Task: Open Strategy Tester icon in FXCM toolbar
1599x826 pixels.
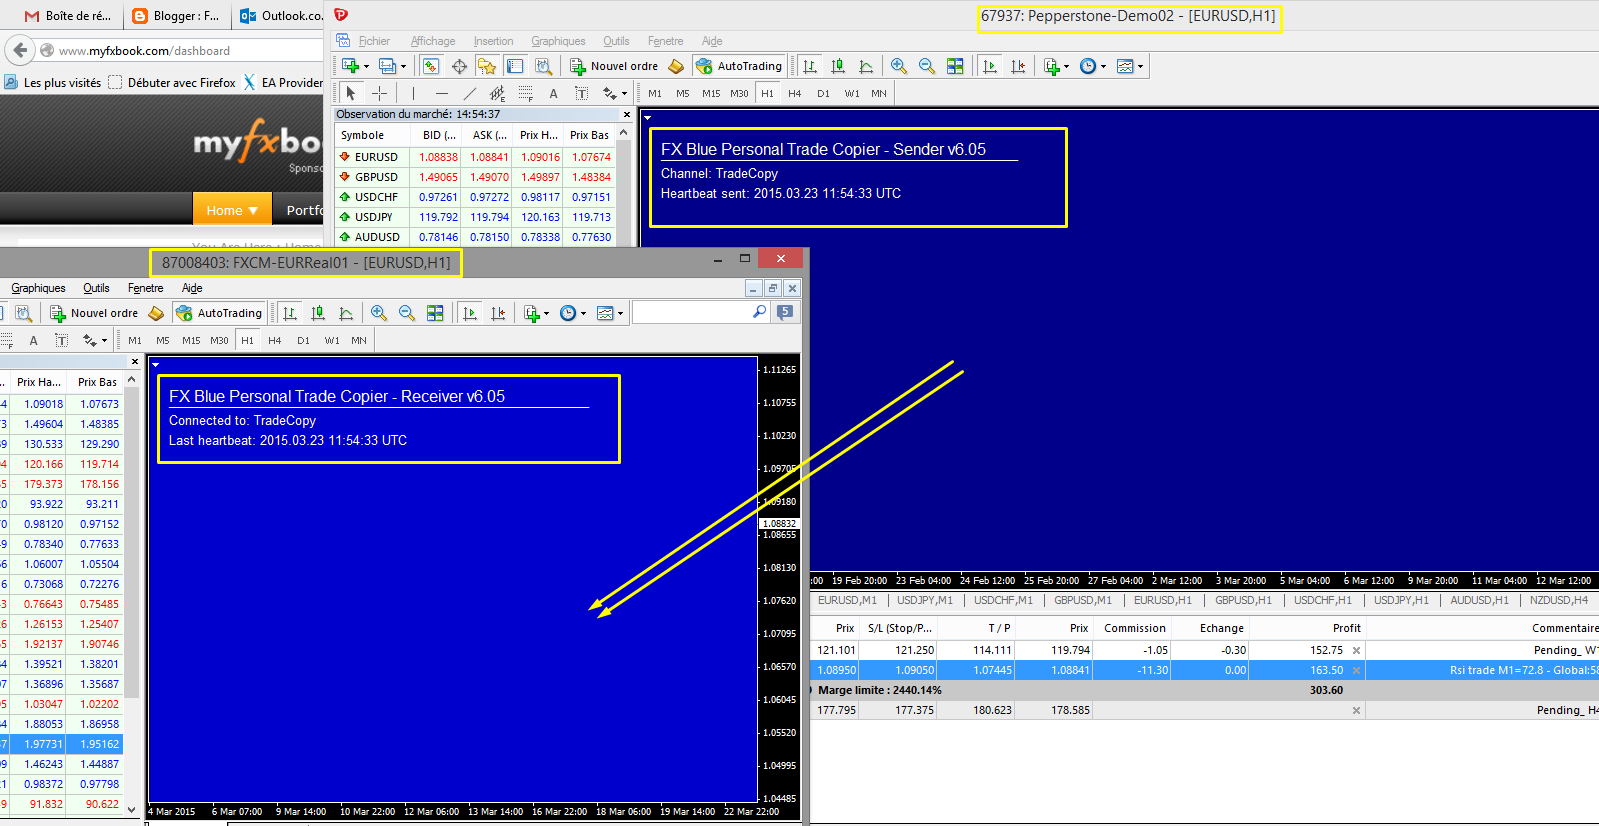Action: tap(23, 313)
